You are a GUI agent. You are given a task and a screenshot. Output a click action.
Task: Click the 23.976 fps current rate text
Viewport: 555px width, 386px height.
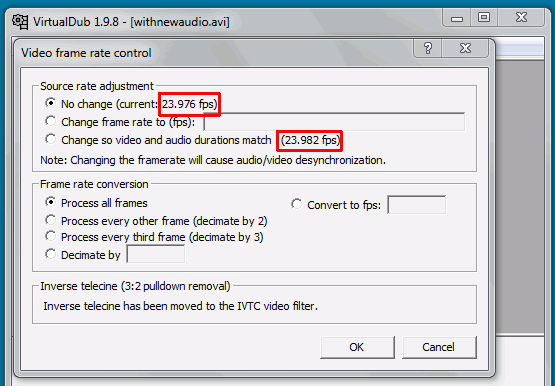tap(189, 104)
